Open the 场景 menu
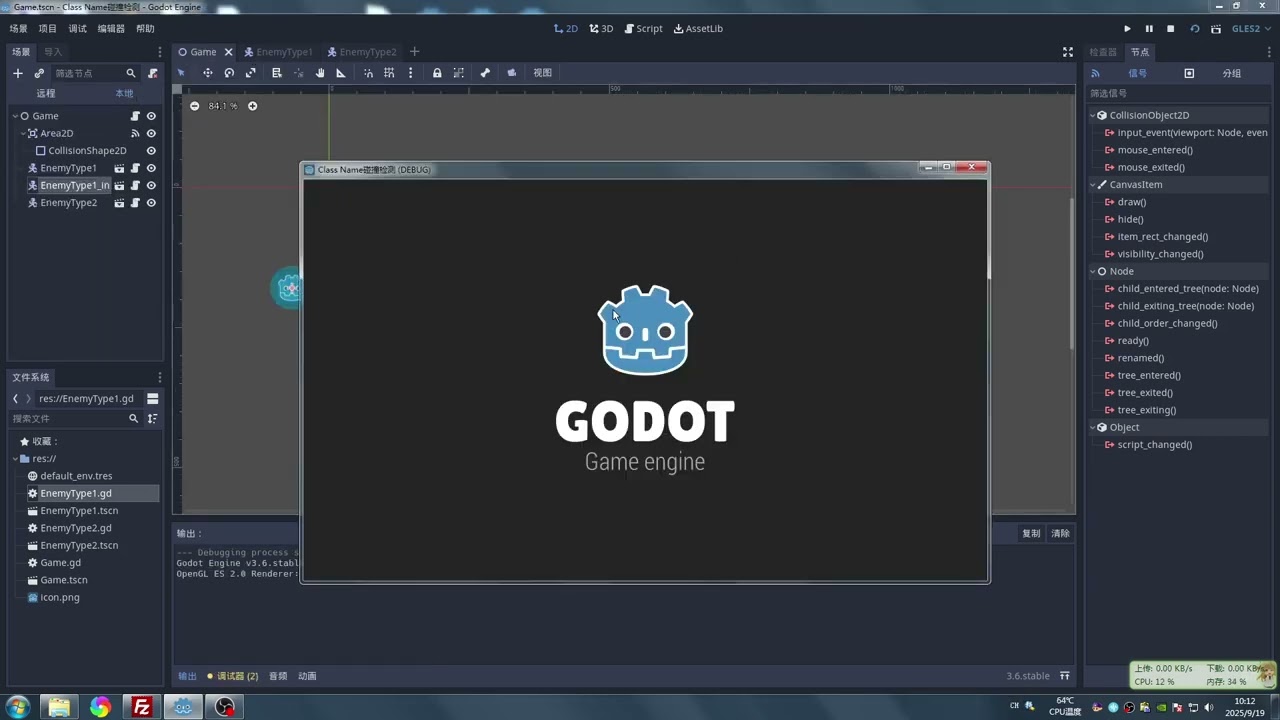This screenshot has width=1280, height=720. pyautogui.click(x=18, y=29)
